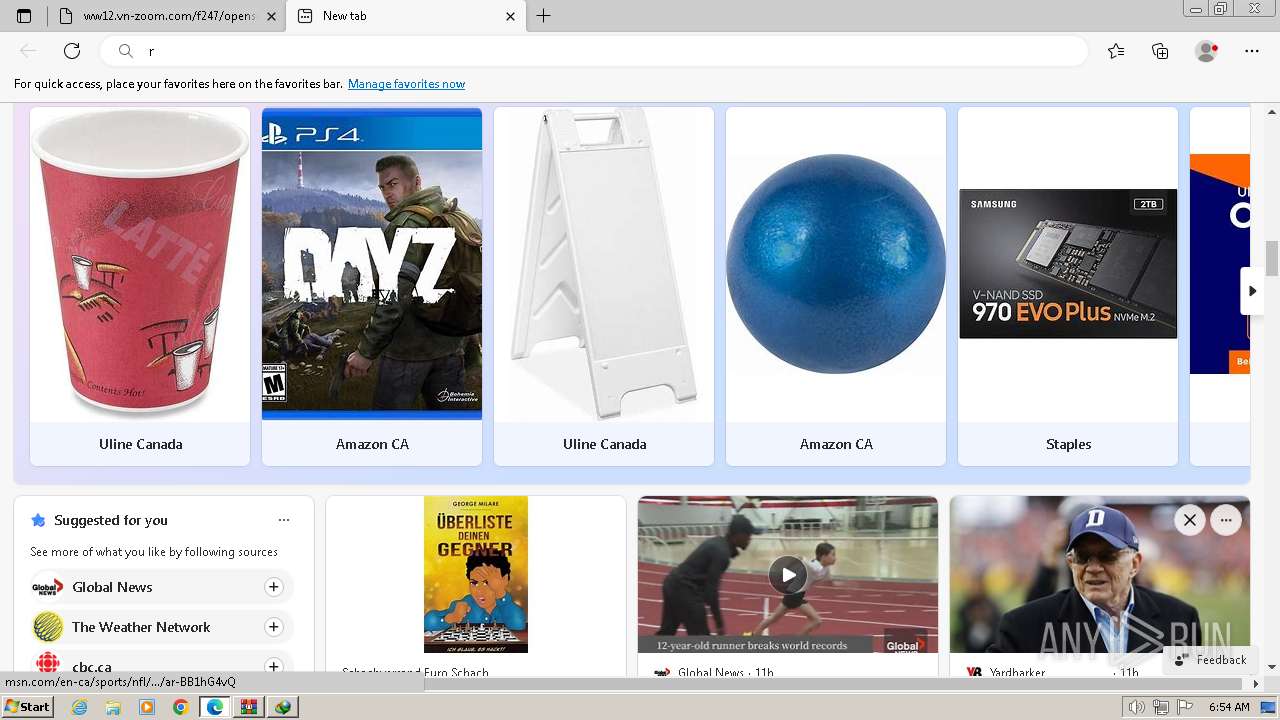
Task: Open Edge Settings and more menu
Action: coord(1252,51)
